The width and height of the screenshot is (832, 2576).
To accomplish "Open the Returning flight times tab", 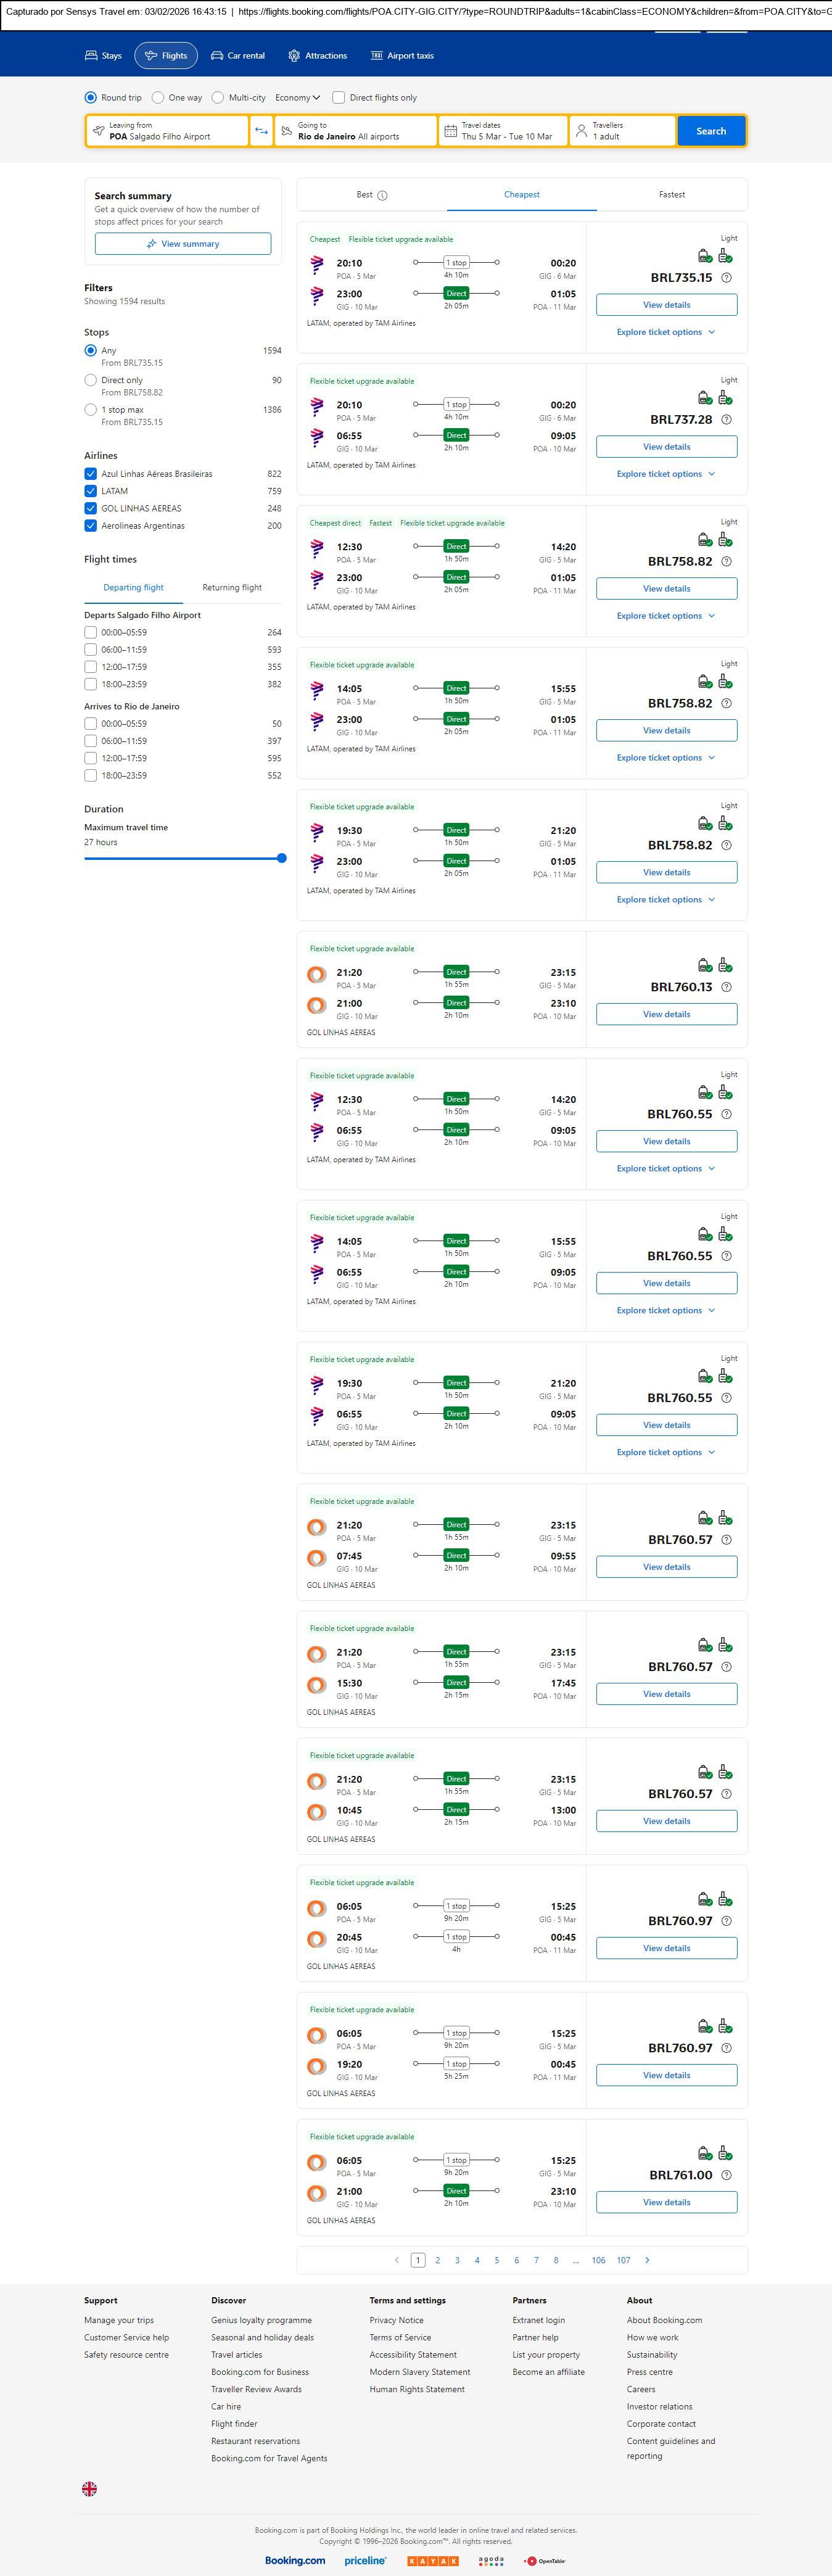I will point(232,588).
